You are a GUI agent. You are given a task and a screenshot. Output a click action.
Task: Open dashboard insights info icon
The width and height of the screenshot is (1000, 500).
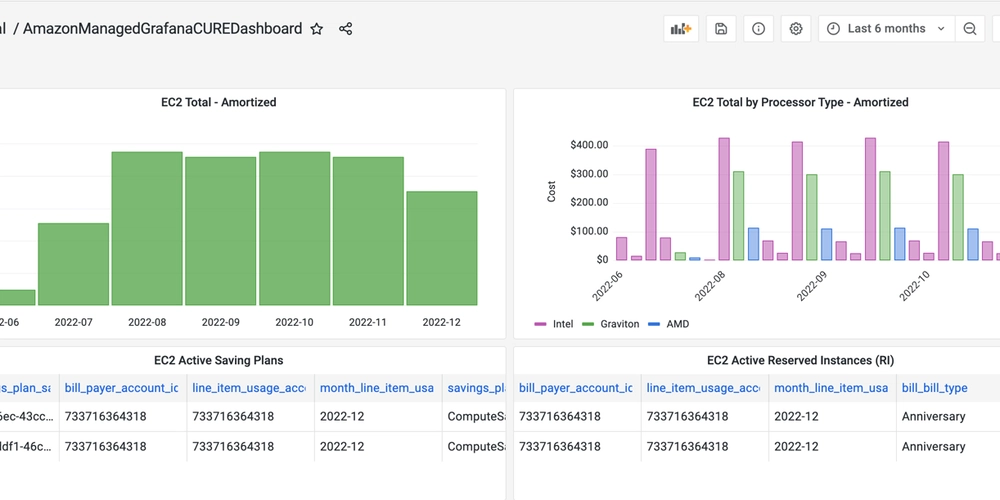click(x=758, y=29)
